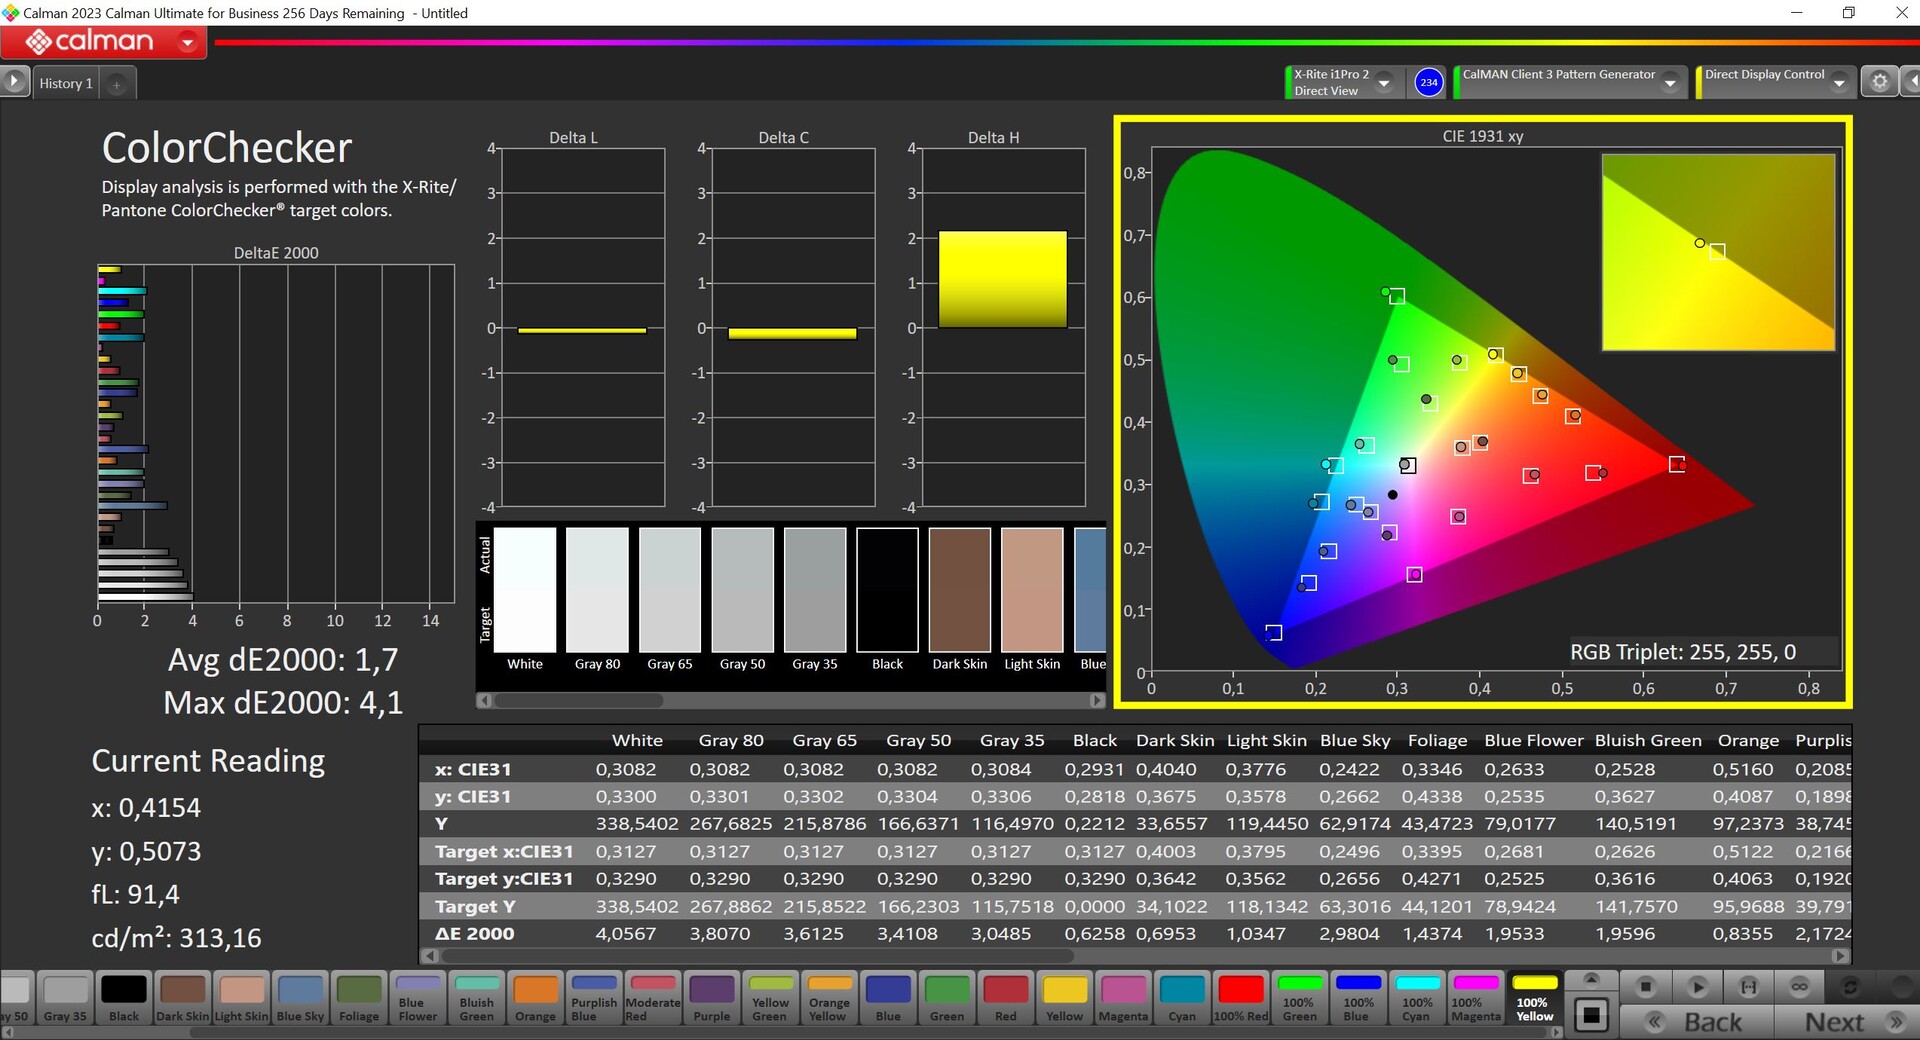Open the settings gear icon
The image size is (1920, 1040).
coord(1879,82)
